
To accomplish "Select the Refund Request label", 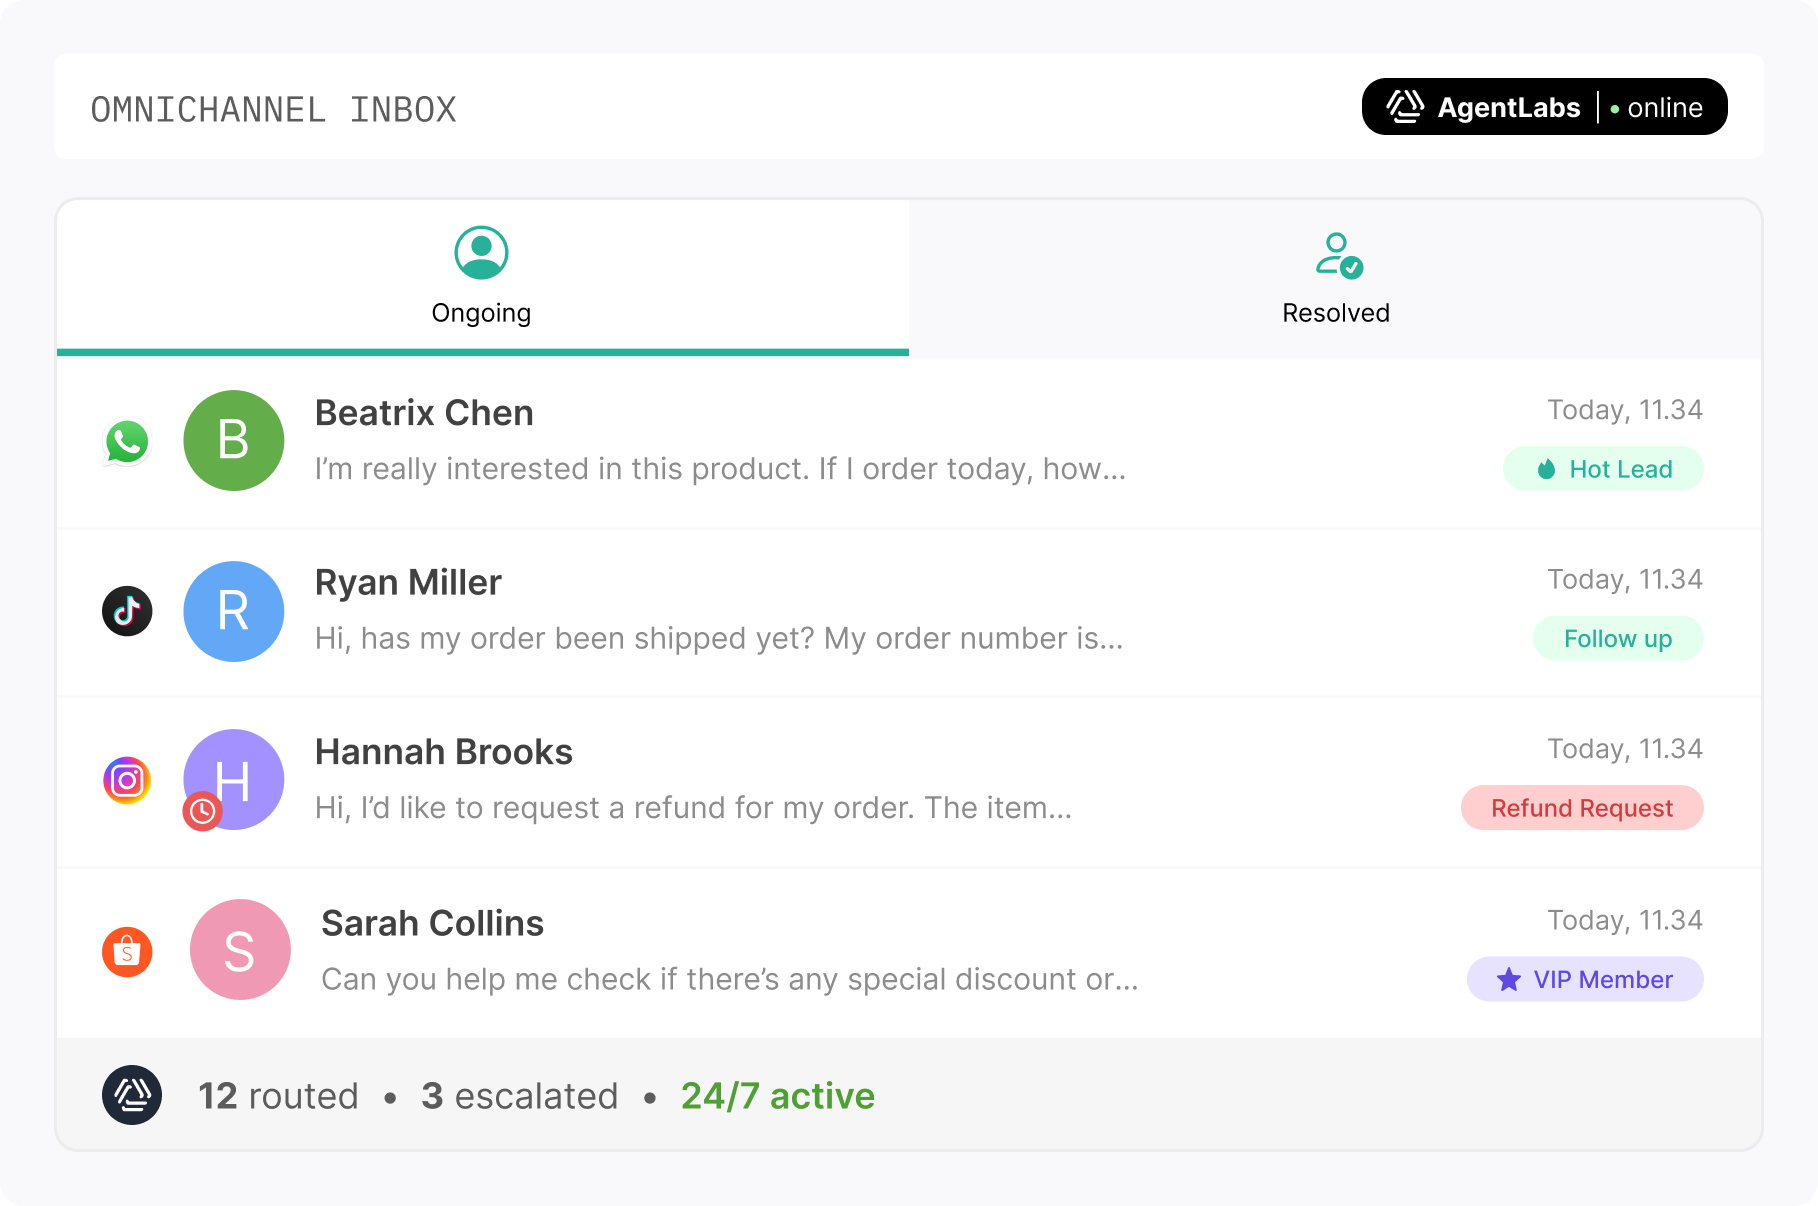I will pyautogui.click(x=1582, y=808).
